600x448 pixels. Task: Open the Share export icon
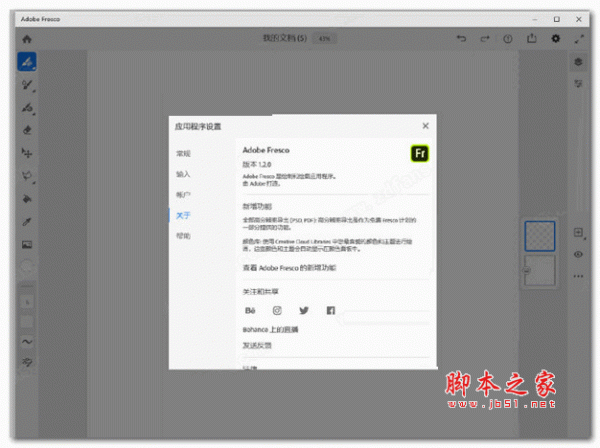(532, 38)
